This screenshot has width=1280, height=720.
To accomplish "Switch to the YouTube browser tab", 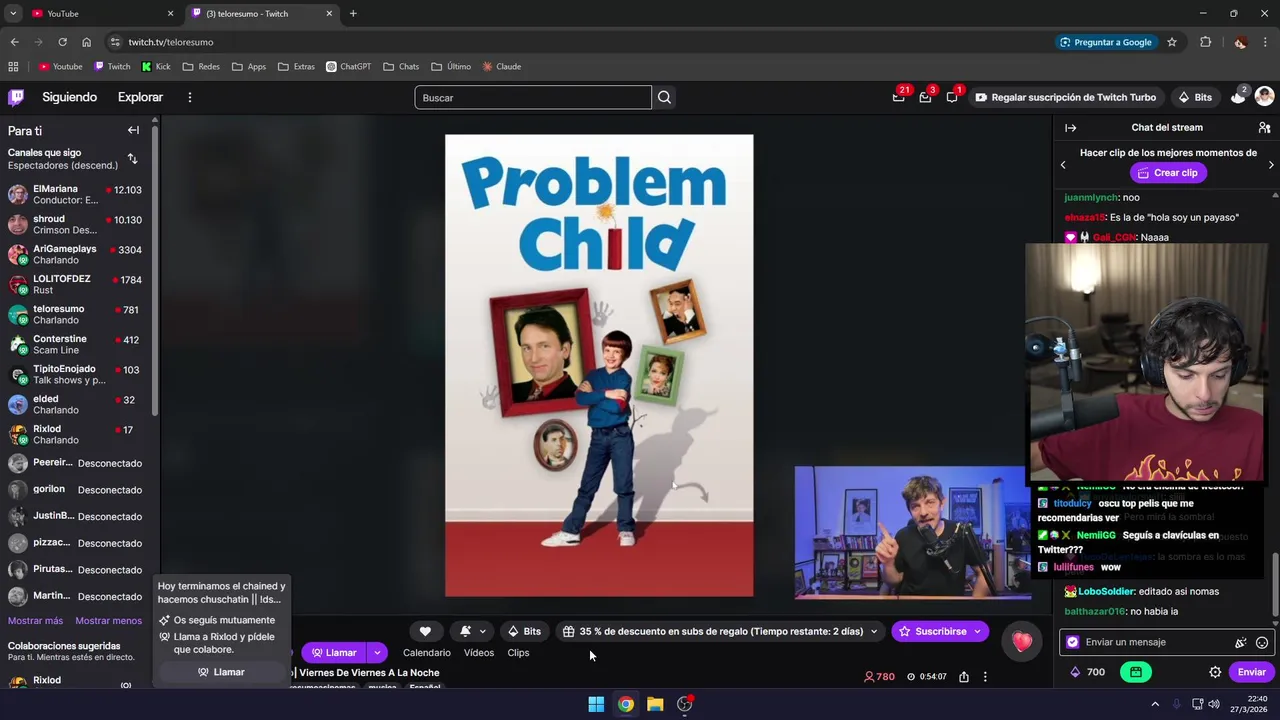I will coord(102,13).
